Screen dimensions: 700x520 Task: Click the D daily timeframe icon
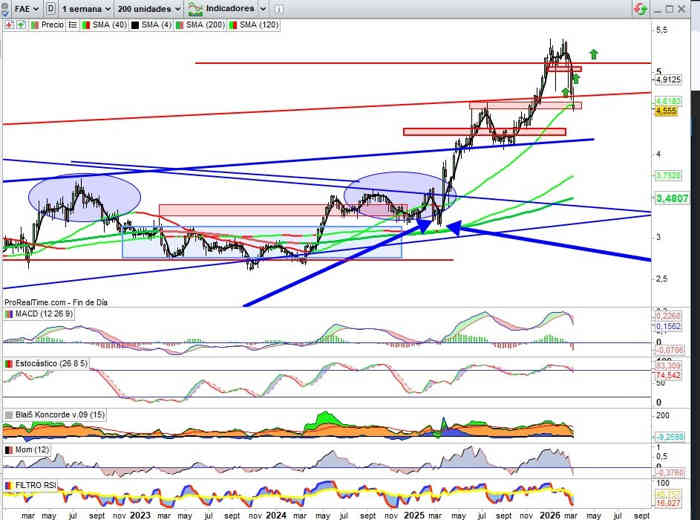point(50,8)
